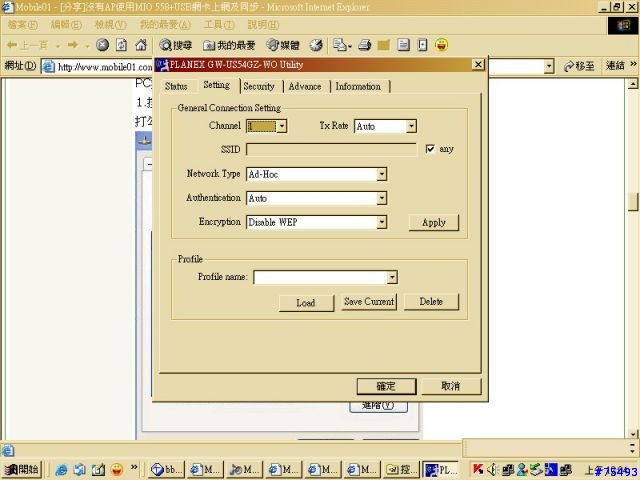The image size is (640, 480).
Task: Click the Mail icon in Internet Explorer toolbar
Action: (340, 45)
